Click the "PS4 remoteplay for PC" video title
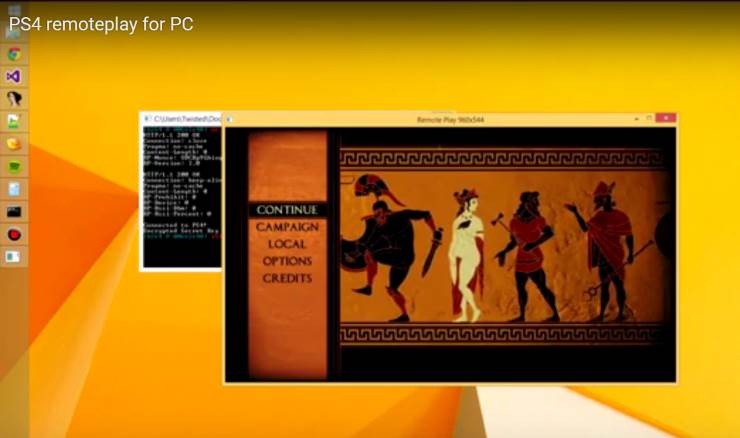 (x=101, y=24)
